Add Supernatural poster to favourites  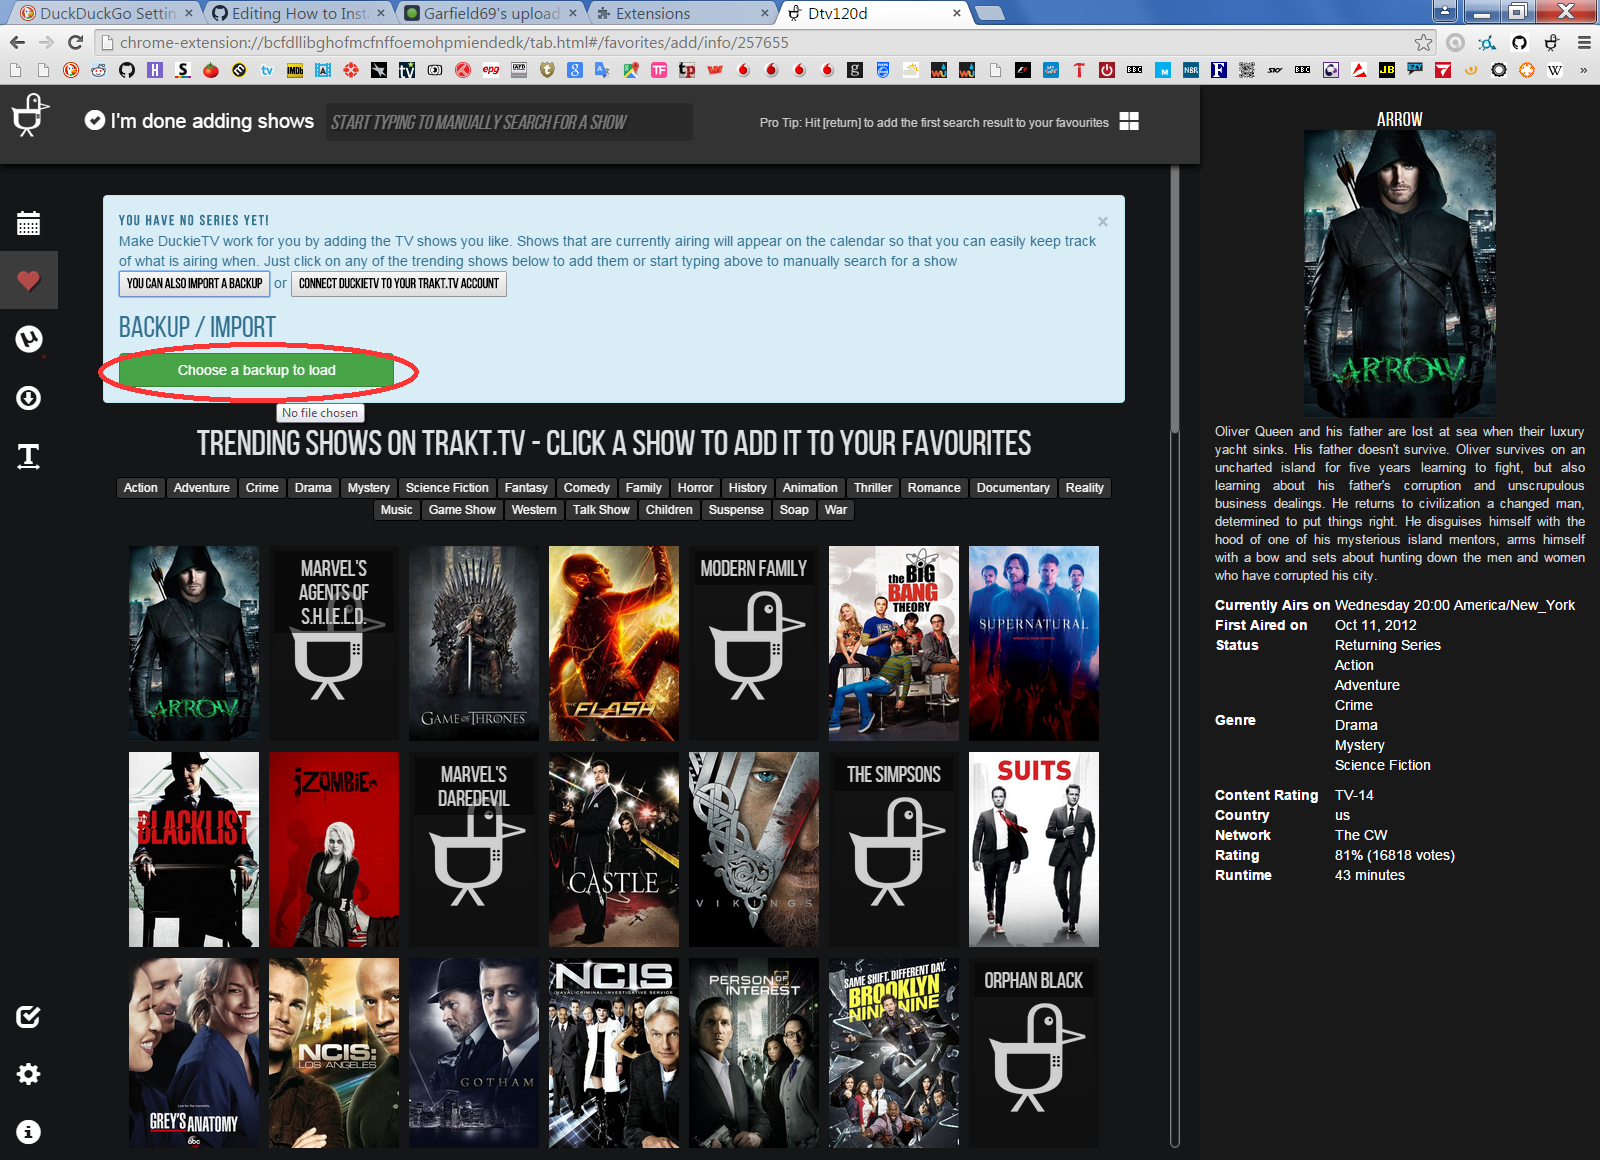point(1034,643)
